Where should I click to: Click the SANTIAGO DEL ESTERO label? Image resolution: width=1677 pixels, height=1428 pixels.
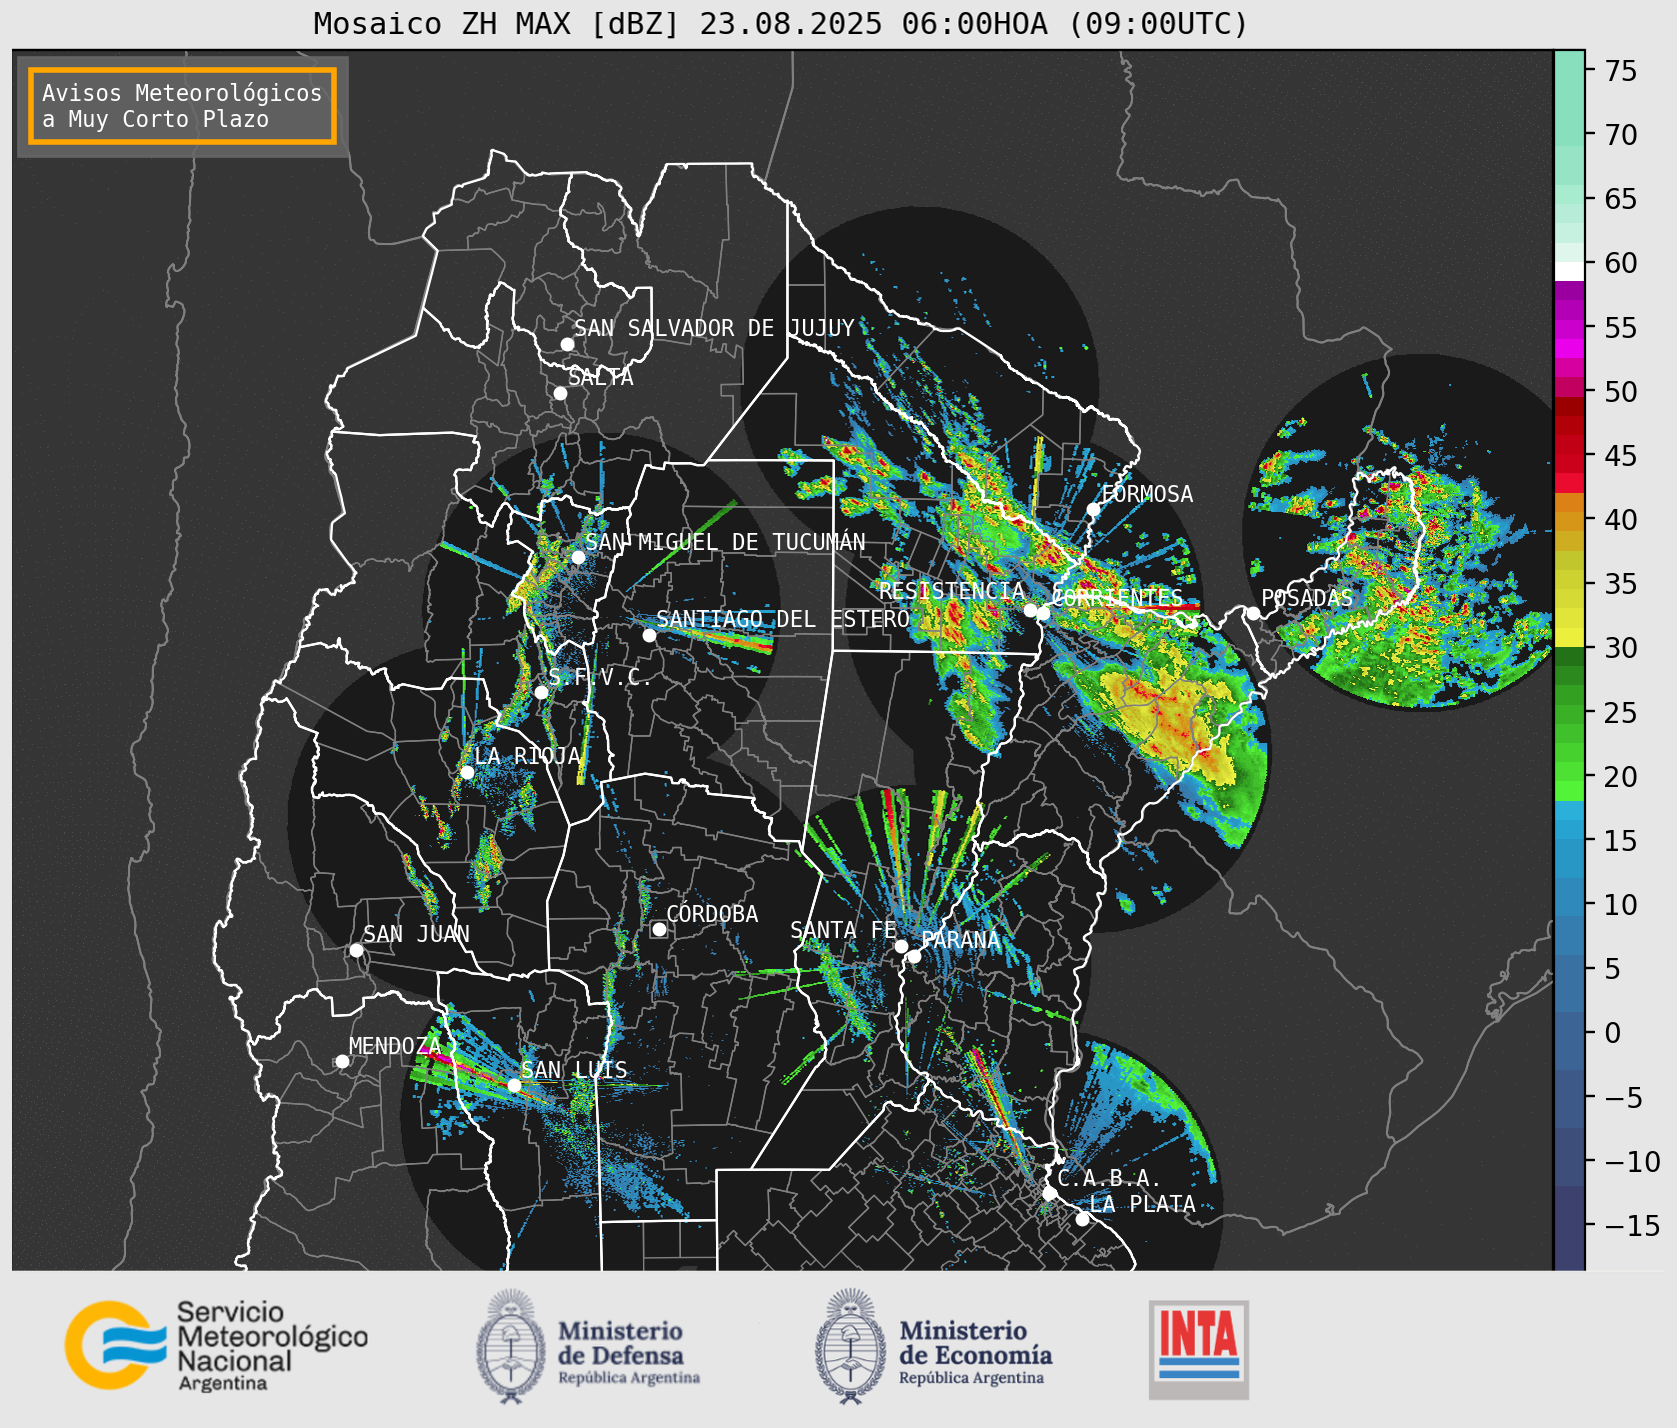coord(783,619)
